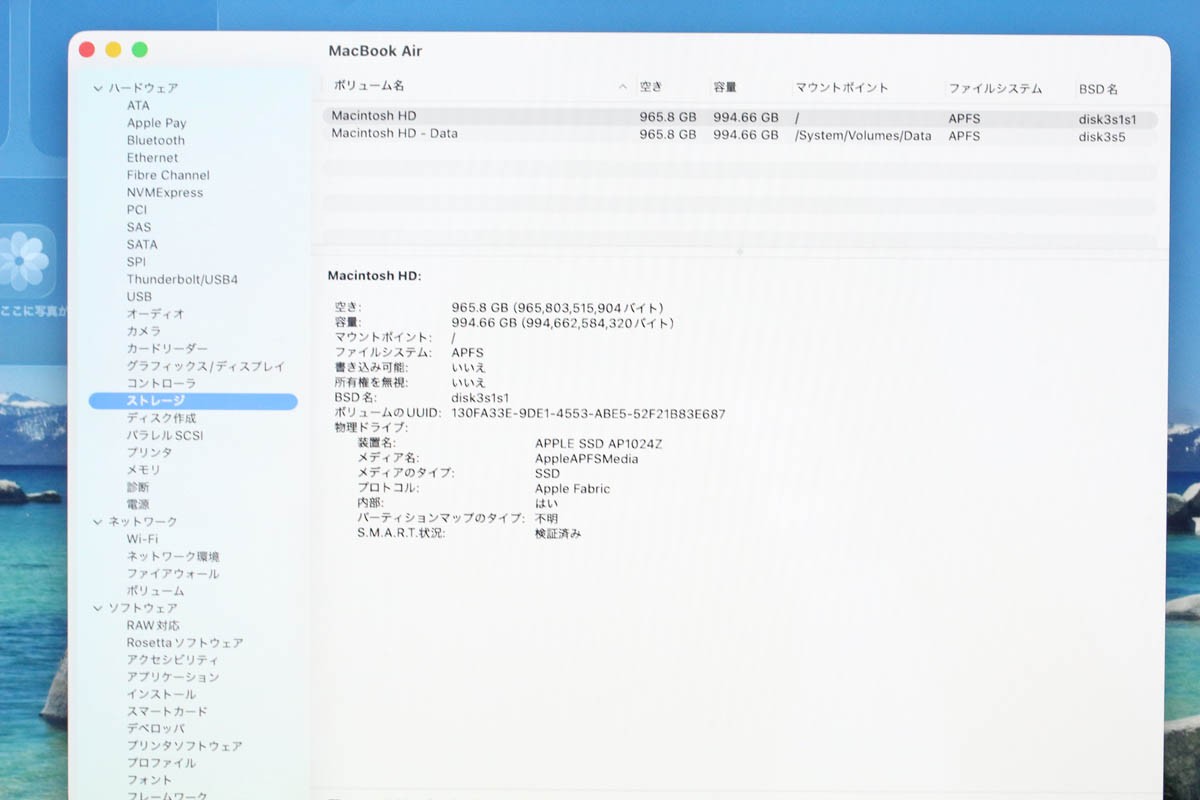The image size is (1200, 800).
Task: Collapse the ネットワーク section in sidebar
Action: 98,522
